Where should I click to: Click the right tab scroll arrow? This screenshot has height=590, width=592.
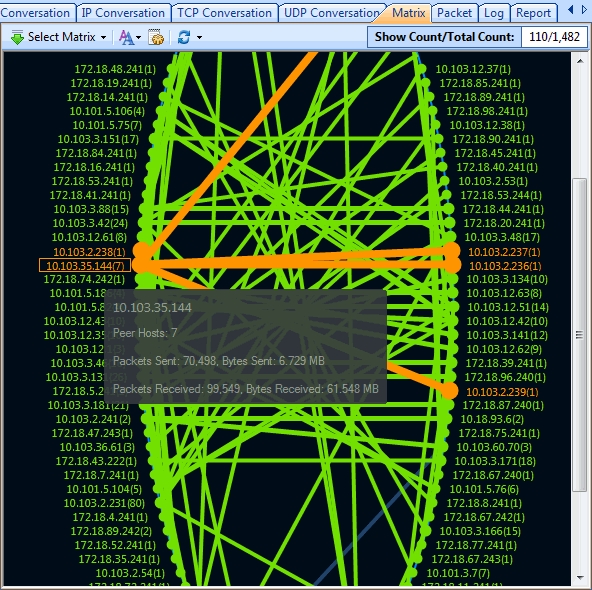point(584,10)
